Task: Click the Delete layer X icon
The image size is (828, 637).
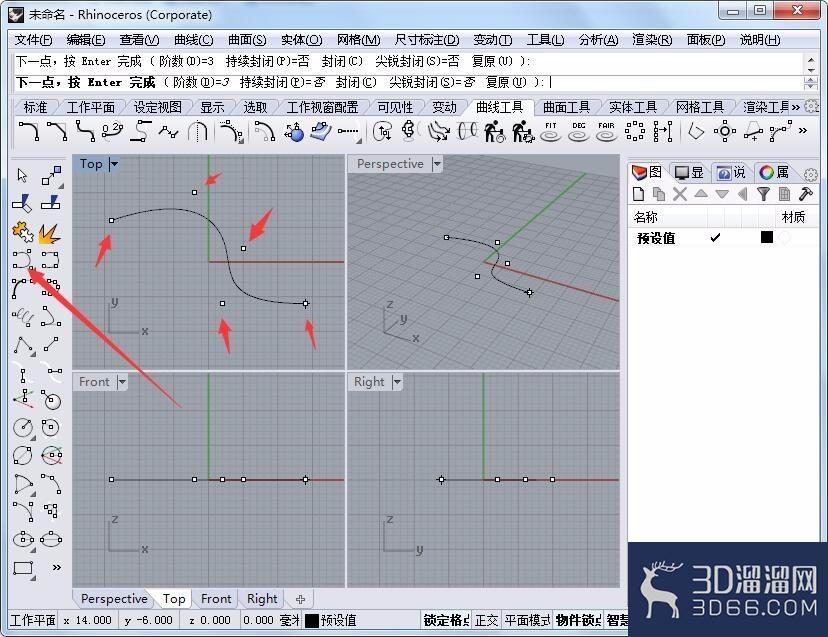Action: click(x=680, y=194)
